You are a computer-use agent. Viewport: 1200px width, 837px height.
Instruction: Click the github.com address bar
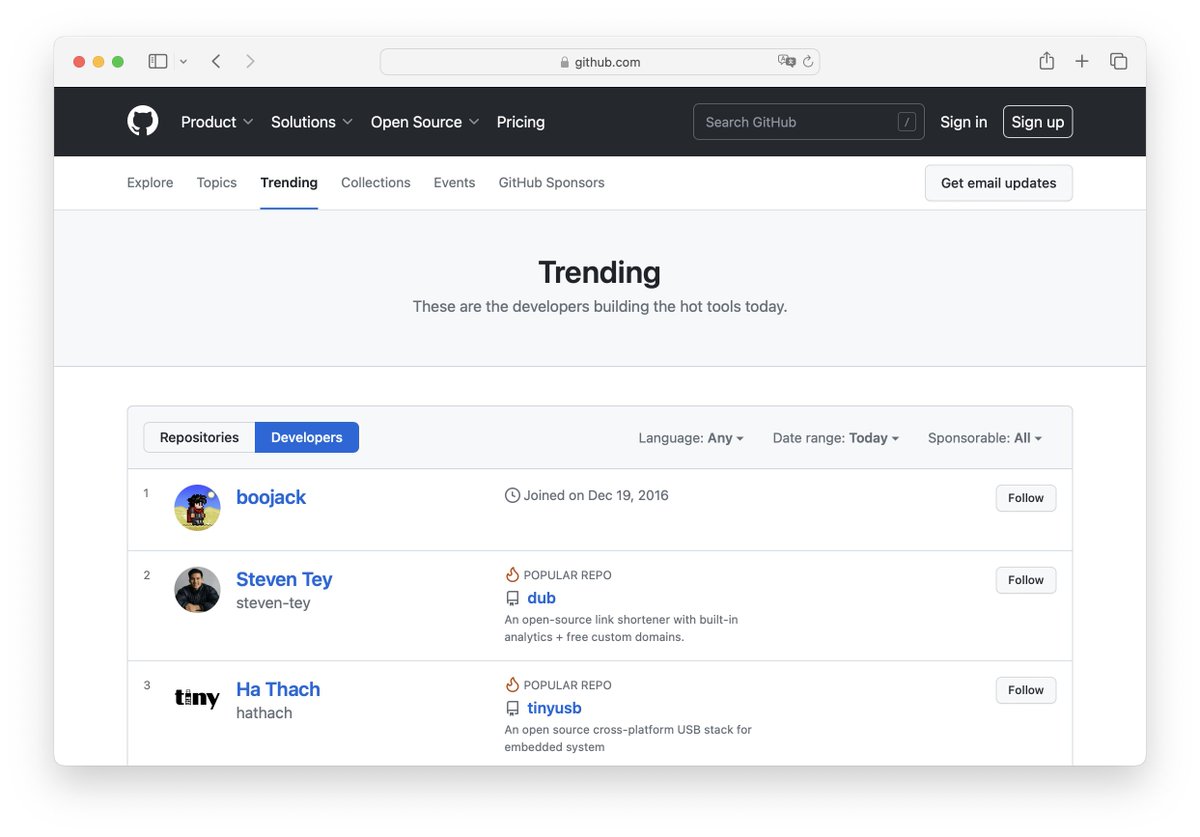(x=600, y=62)
